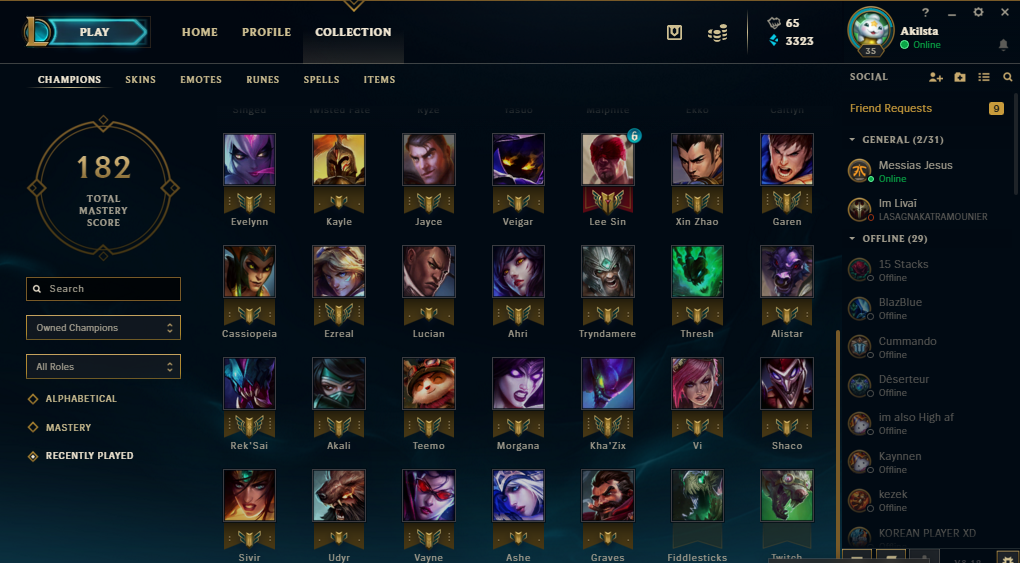Click the Play button
Screen dimensions: 1020x563
click(x=95, y=32)
